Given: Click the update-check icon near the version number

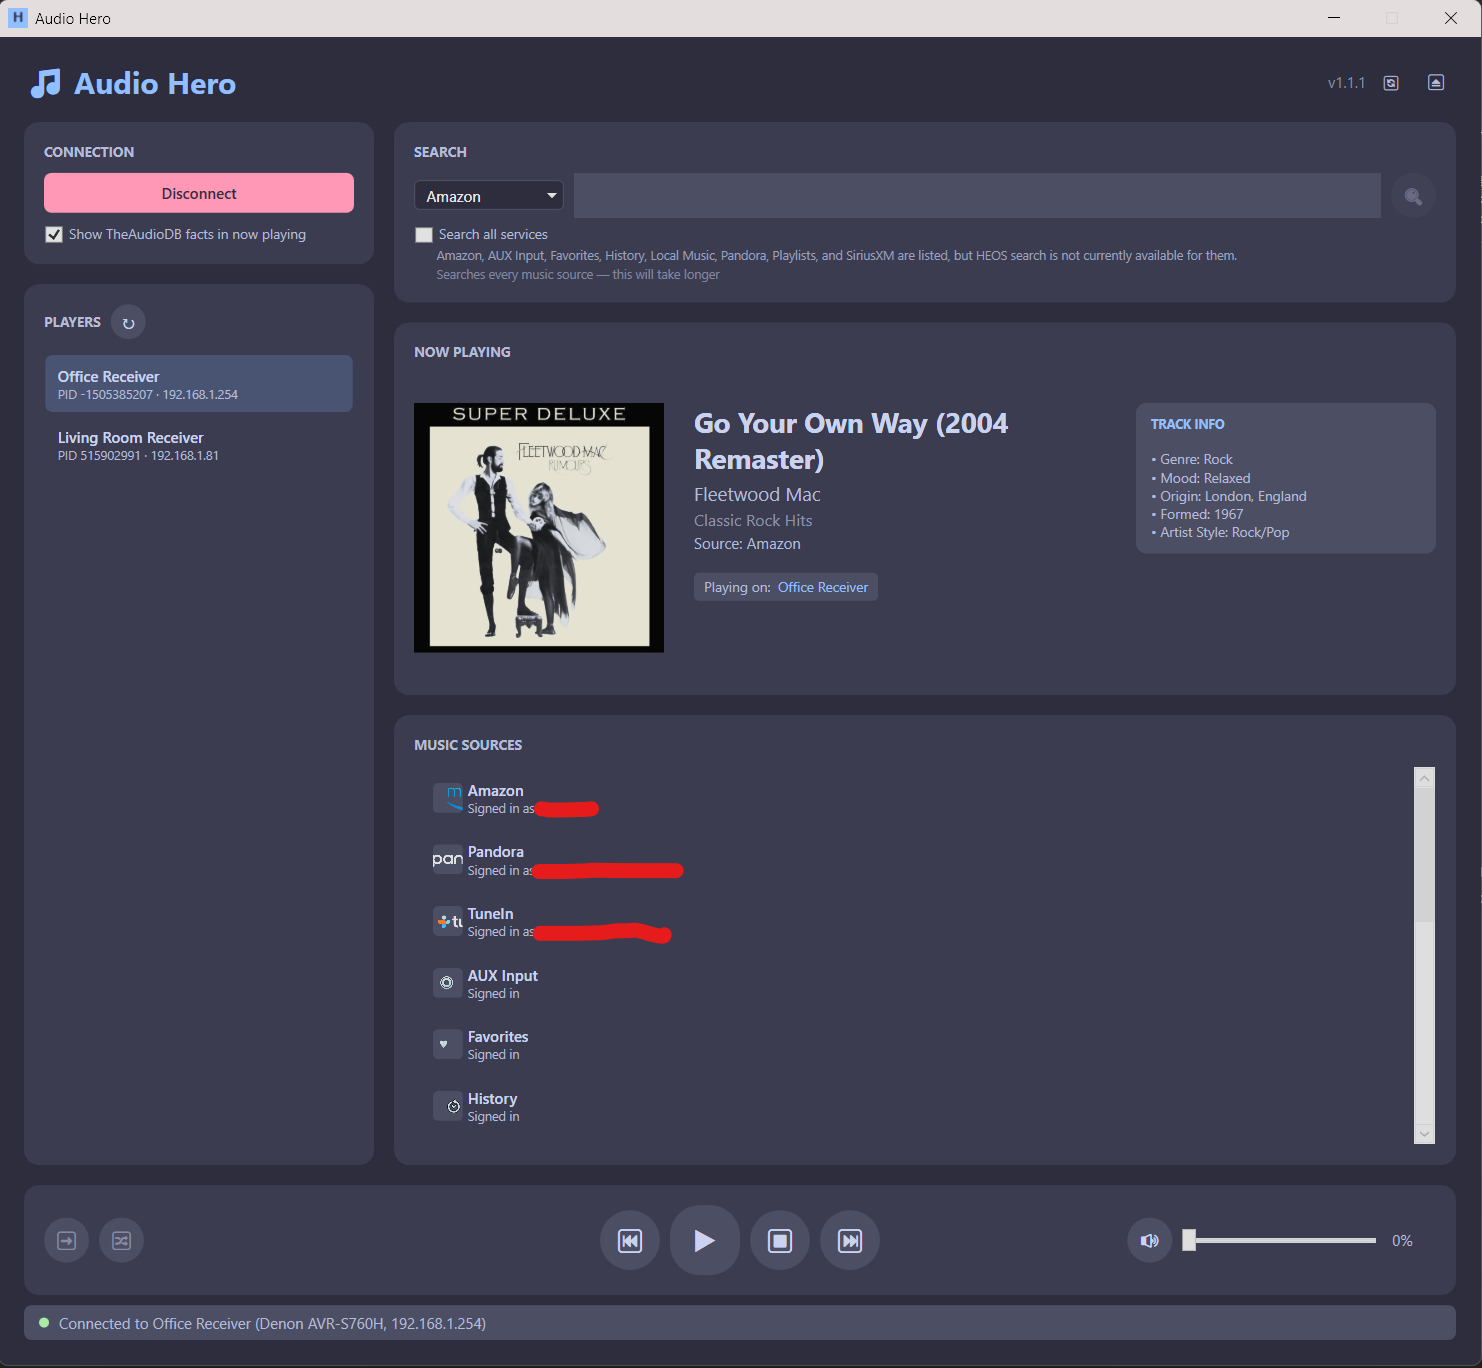Looking at the screenshot, I should pyautogui.click(x=1390, y=83).
